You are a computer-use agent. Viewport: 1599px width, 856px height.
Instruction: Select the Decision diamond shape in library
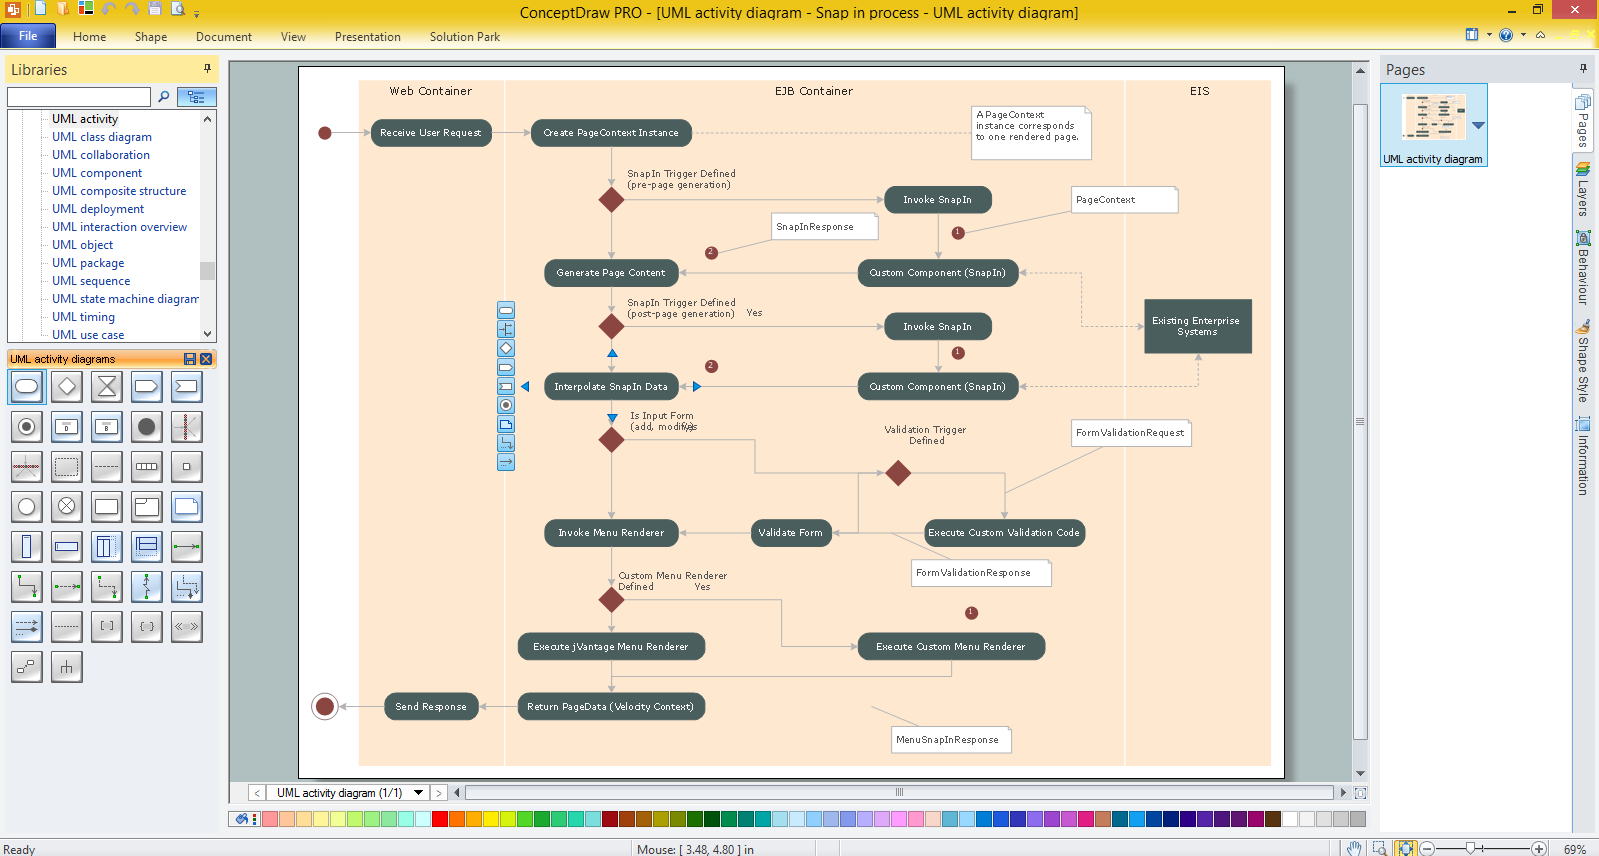coord(67,387)
